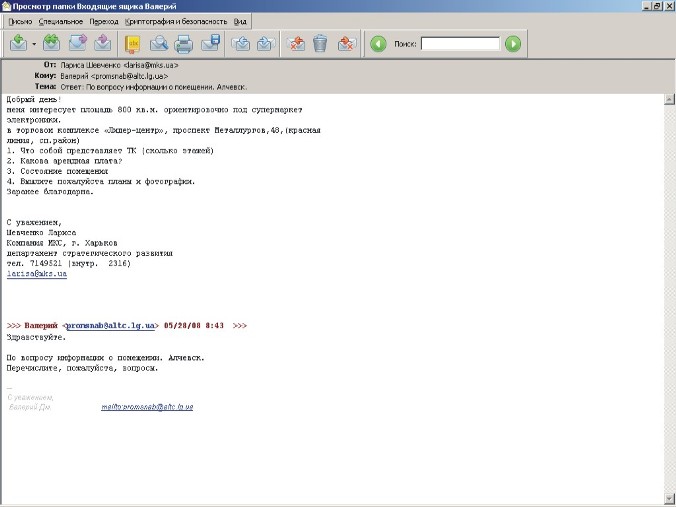This screenshot has height=507, width=676.
Task: Click the green search-forward arrow button
Action: pos(513,44)
